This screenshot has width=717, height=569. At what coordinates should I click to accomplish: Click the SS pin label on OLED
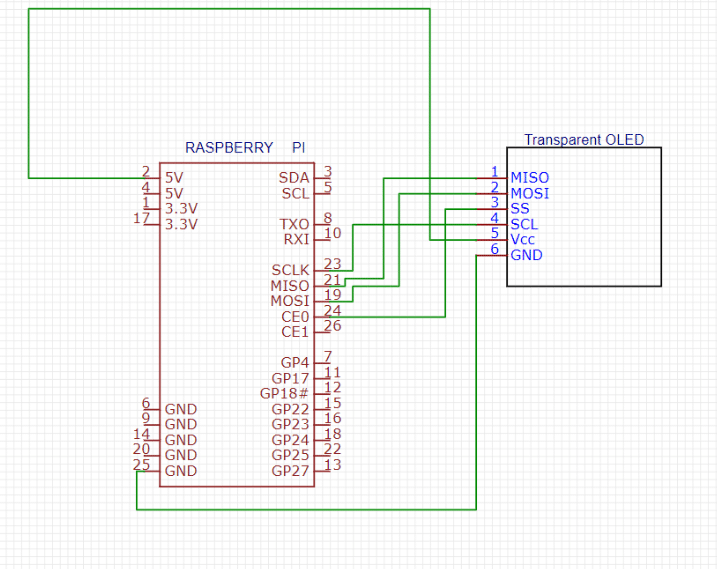519,209
